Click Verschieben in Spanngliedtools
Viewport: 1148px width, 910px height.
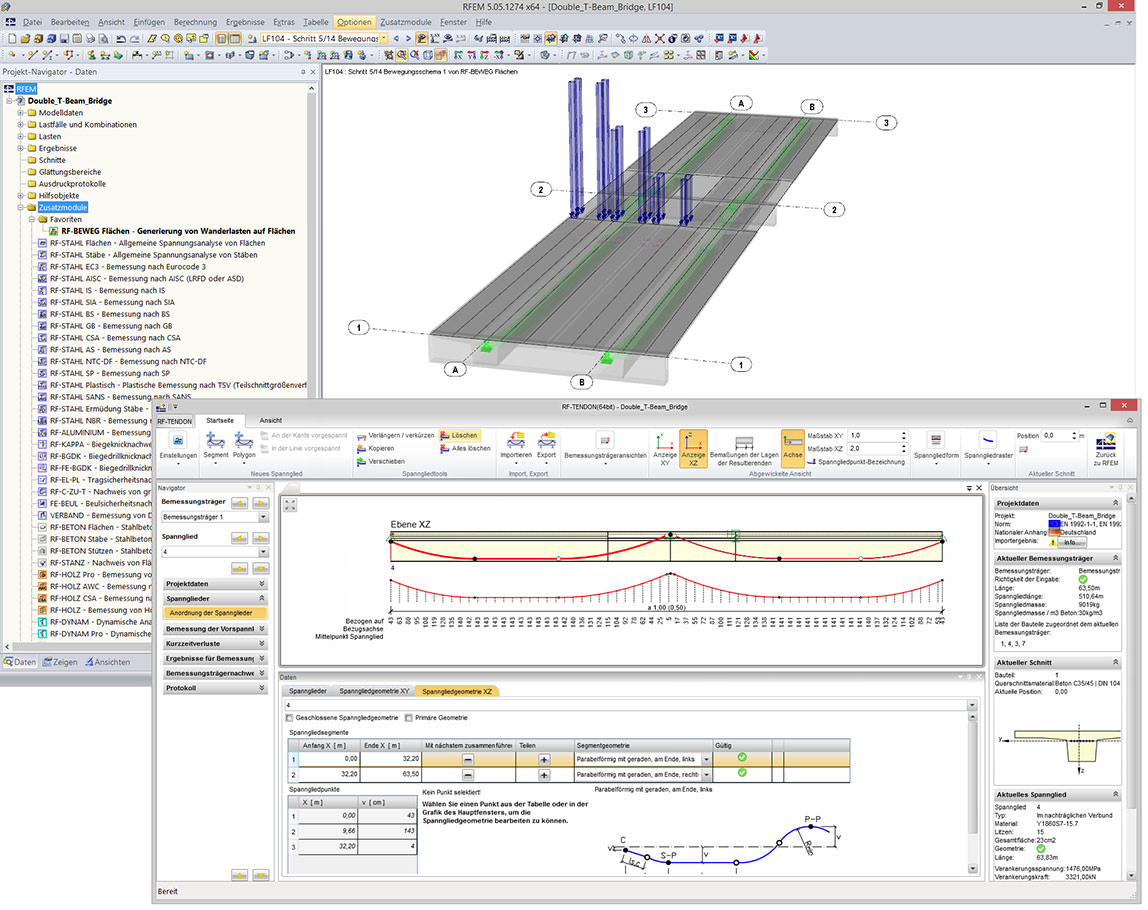tap(381, 462)
